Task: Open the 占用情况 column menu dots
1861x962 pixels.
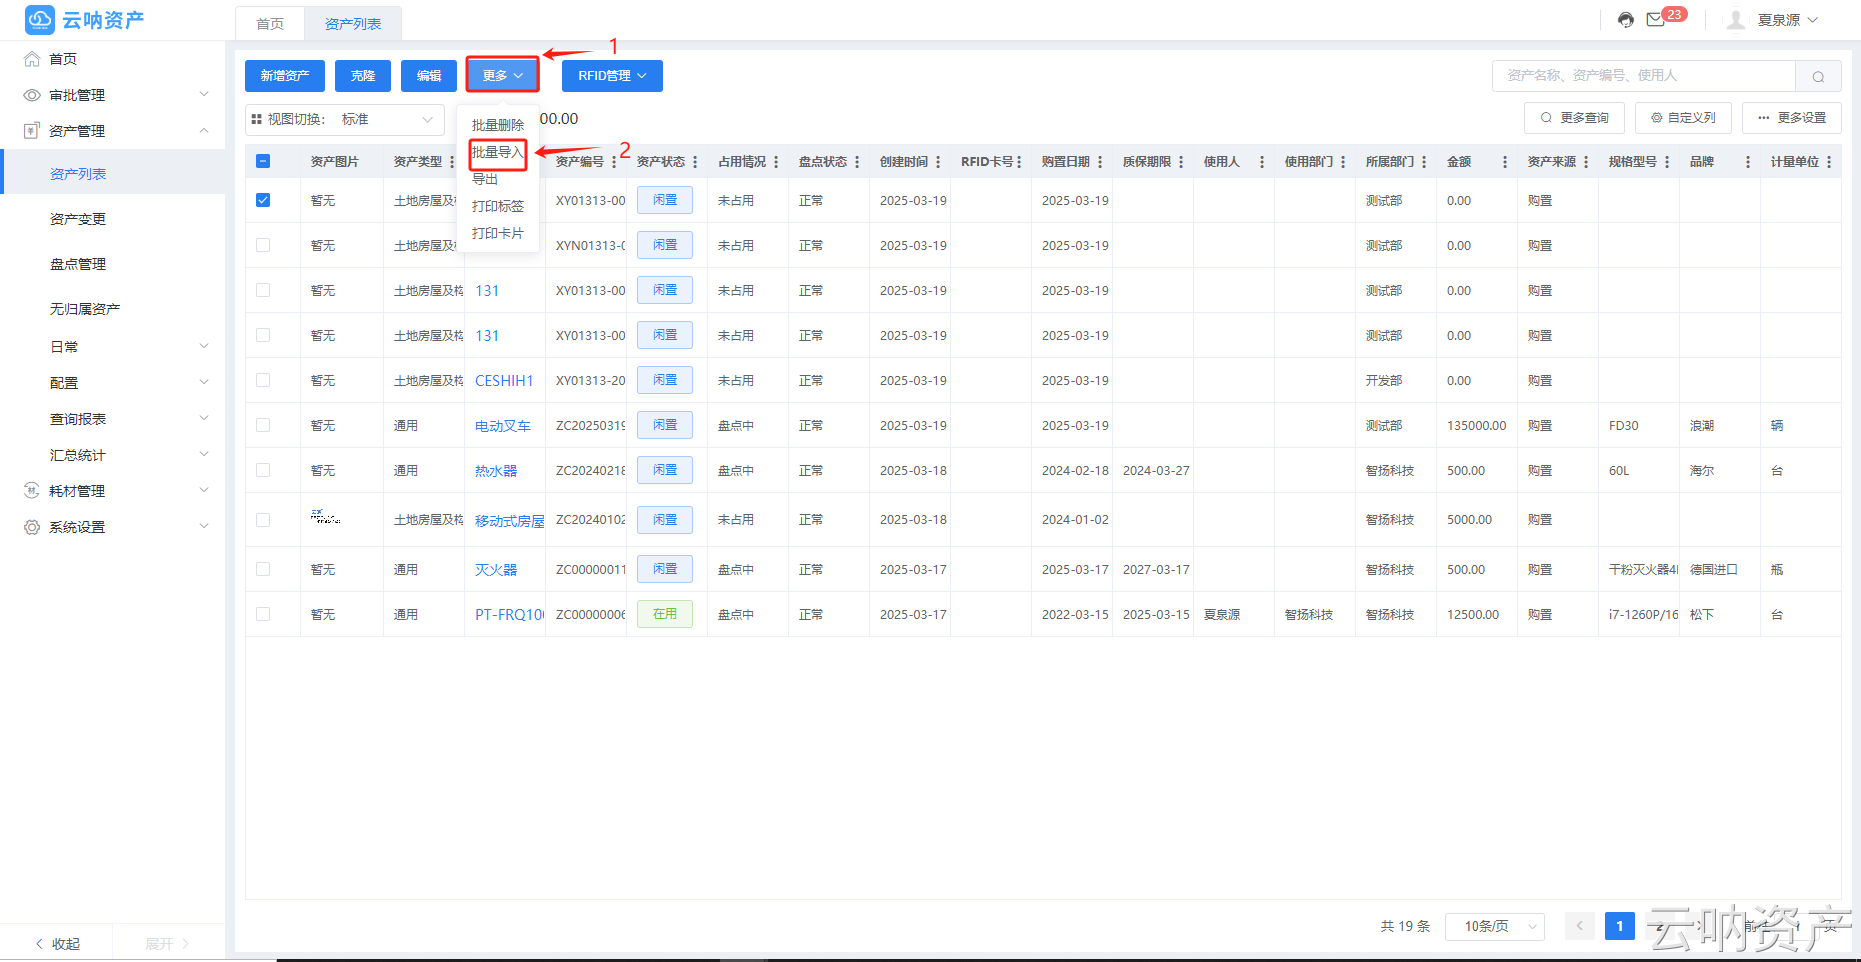Action: 776,162
